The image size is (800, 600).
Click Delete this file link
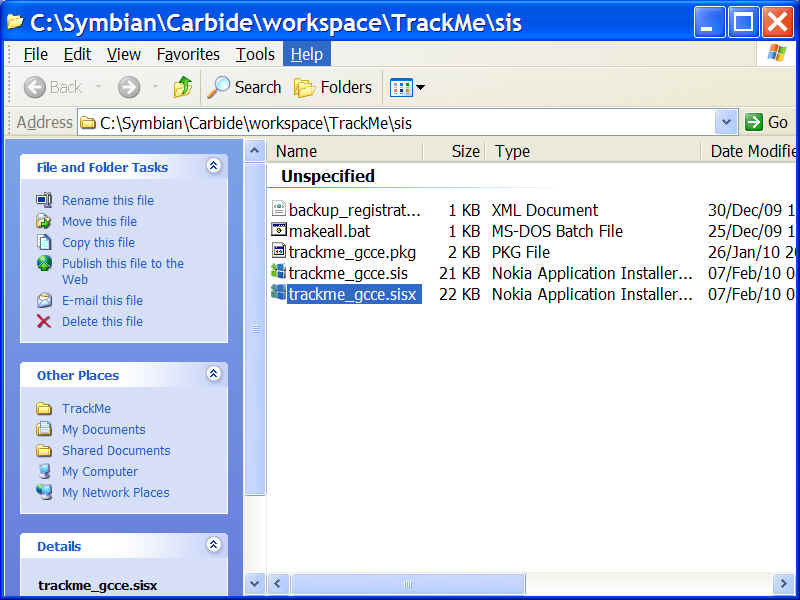click(102, 321)
